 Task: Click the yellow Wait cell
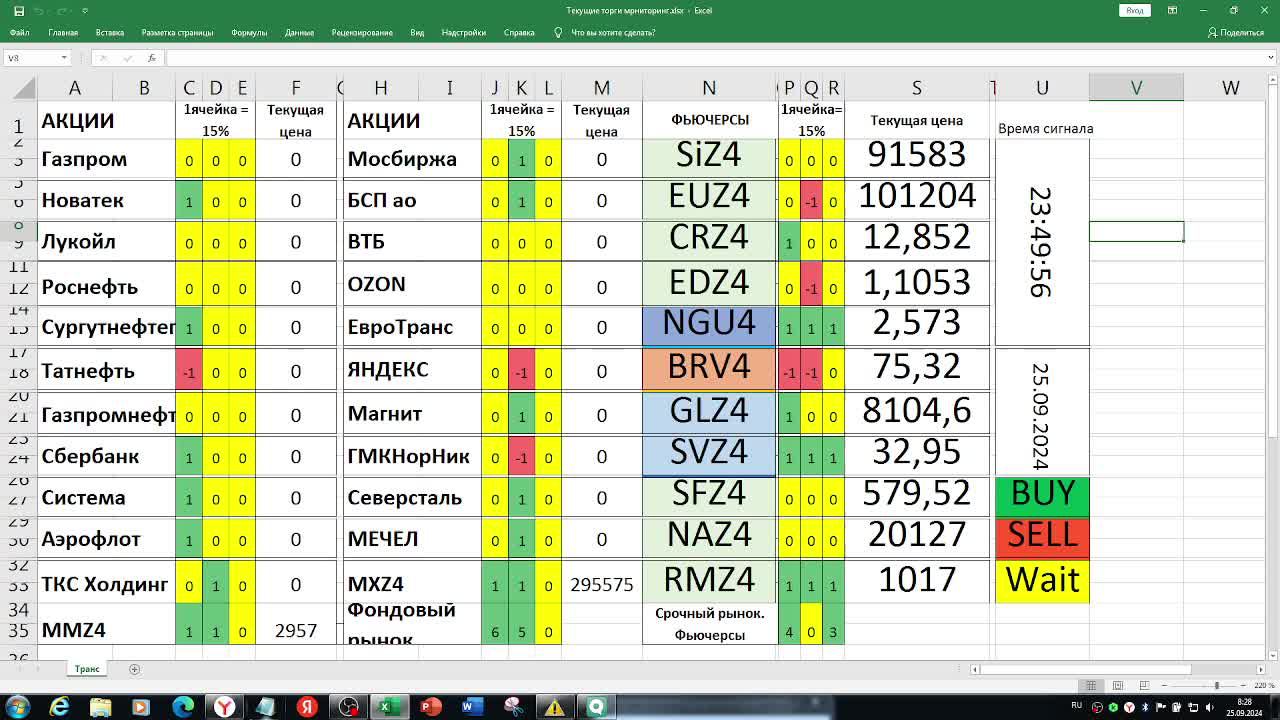[x=1042, y=580]
